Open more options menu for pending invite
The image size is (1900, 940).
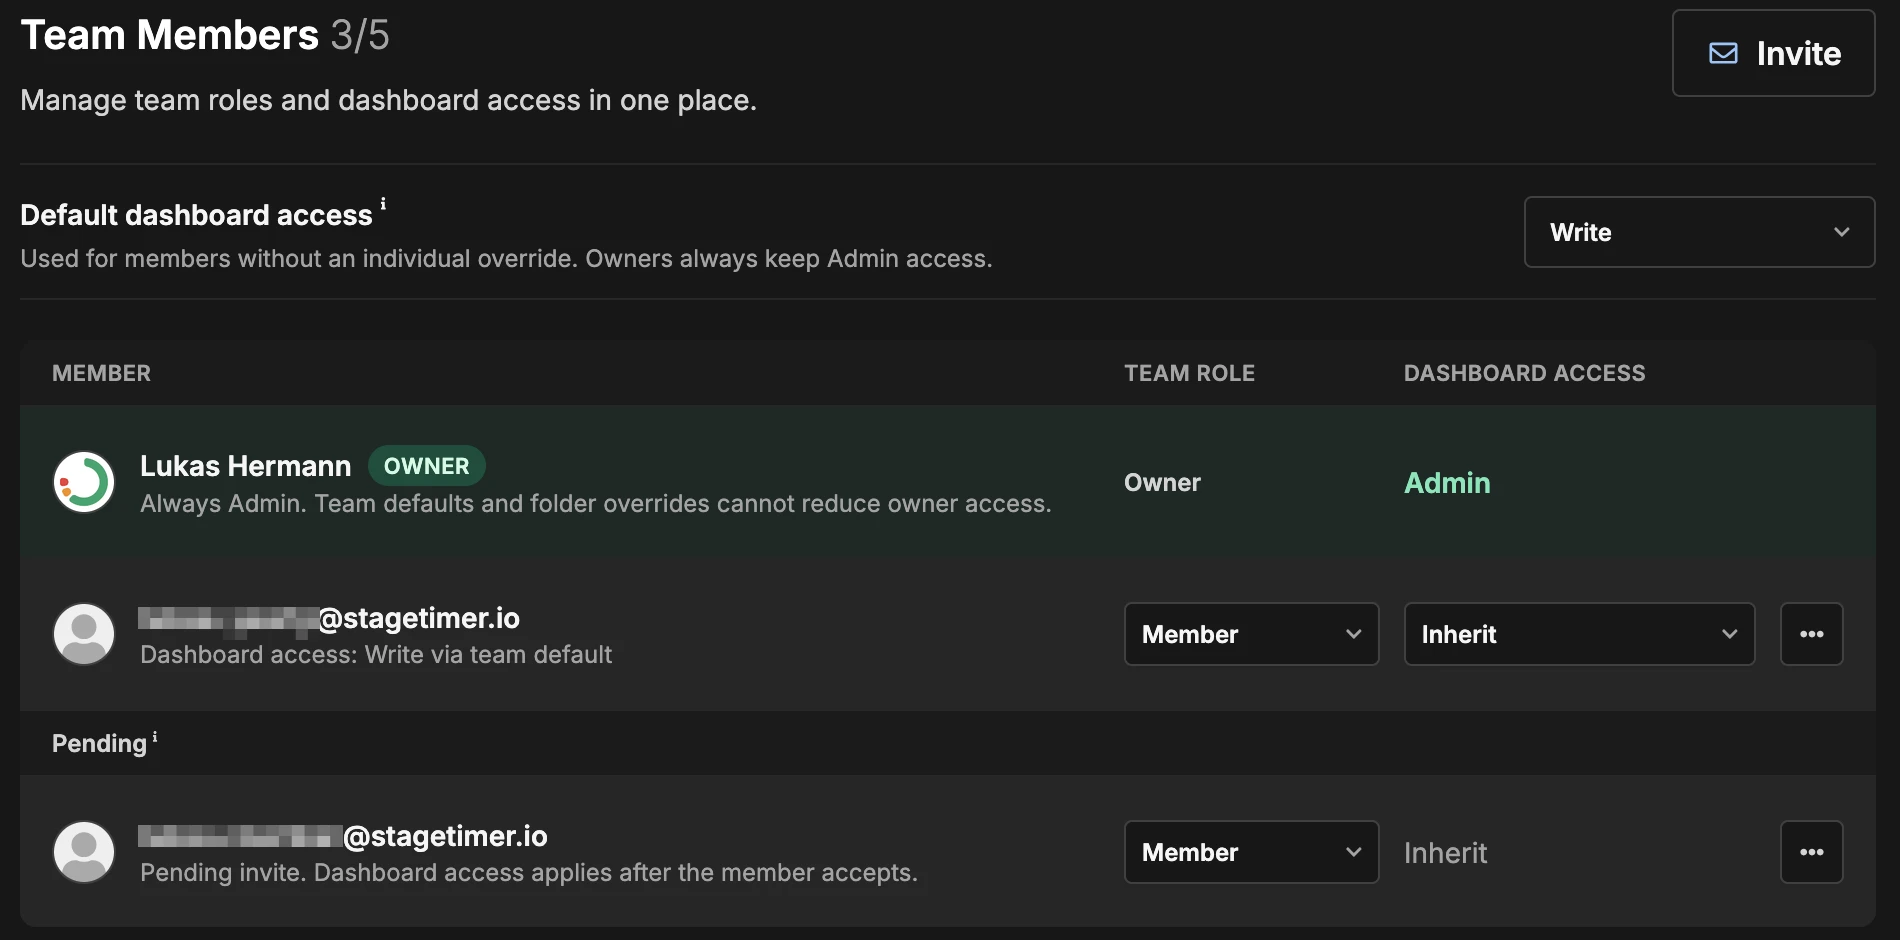click(x=1811, y=852)
